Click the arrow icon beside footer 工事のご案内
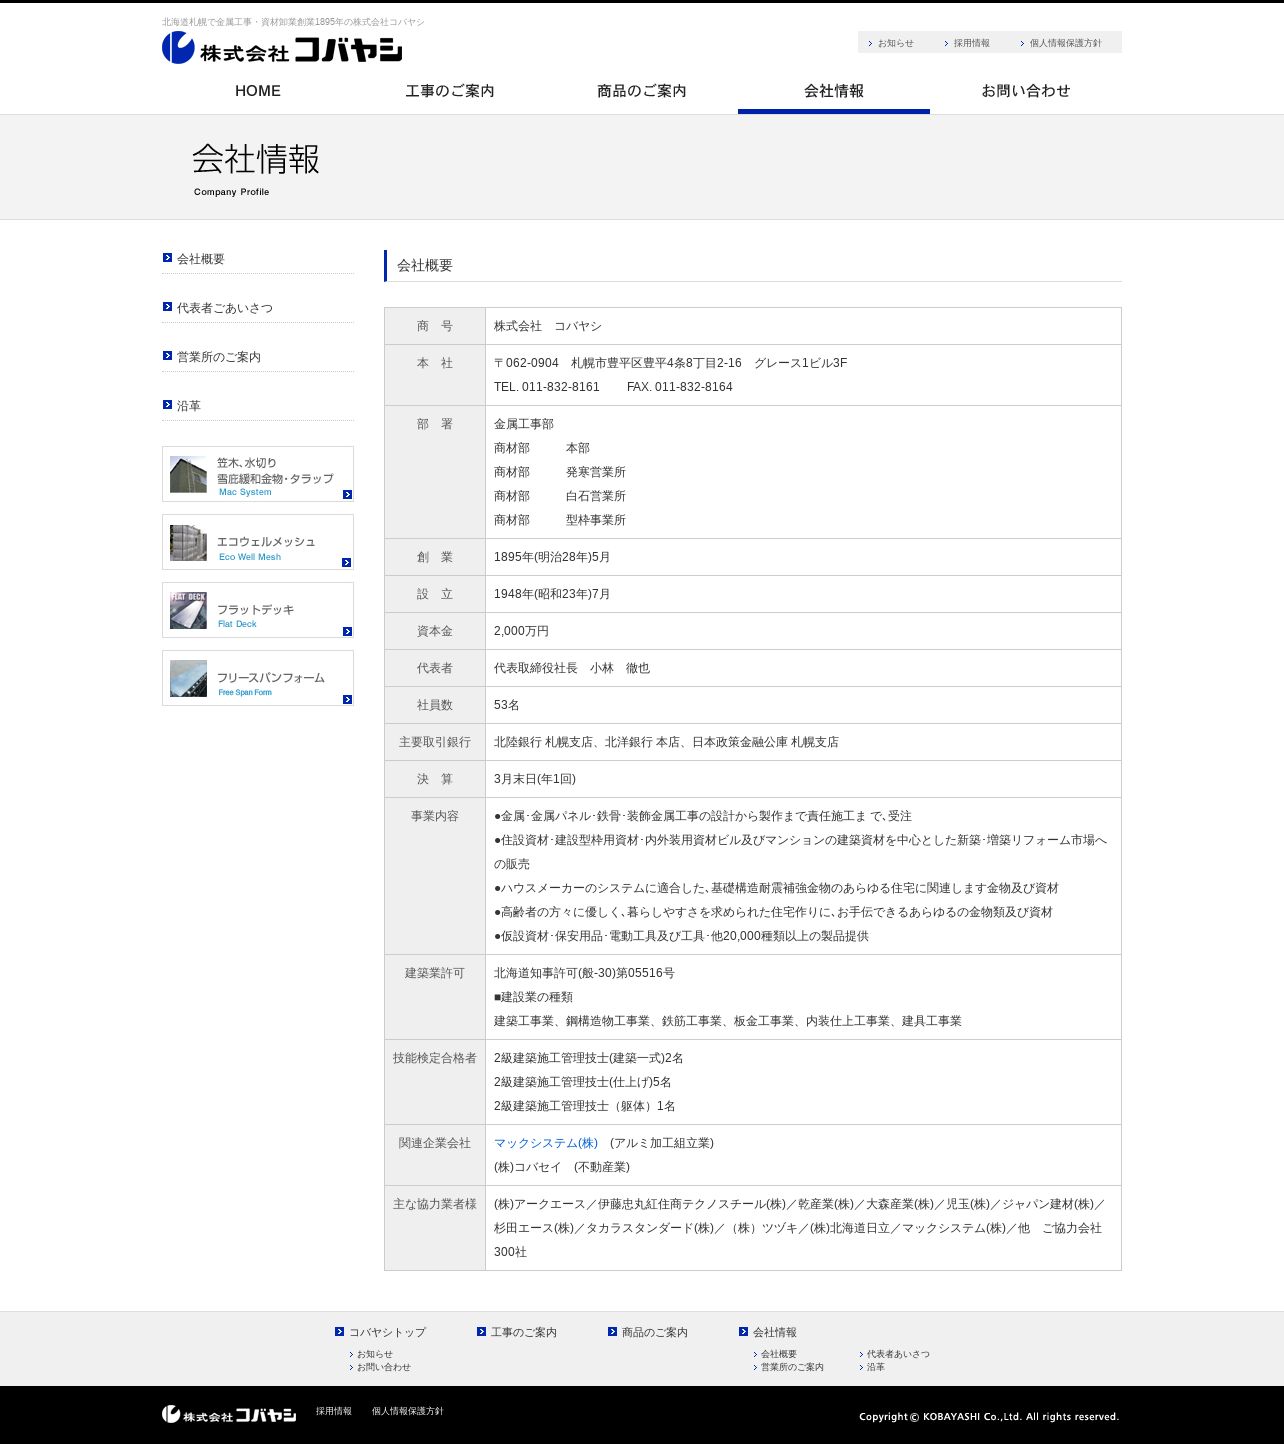The image size is (1284, 1444). point(482,1332)
